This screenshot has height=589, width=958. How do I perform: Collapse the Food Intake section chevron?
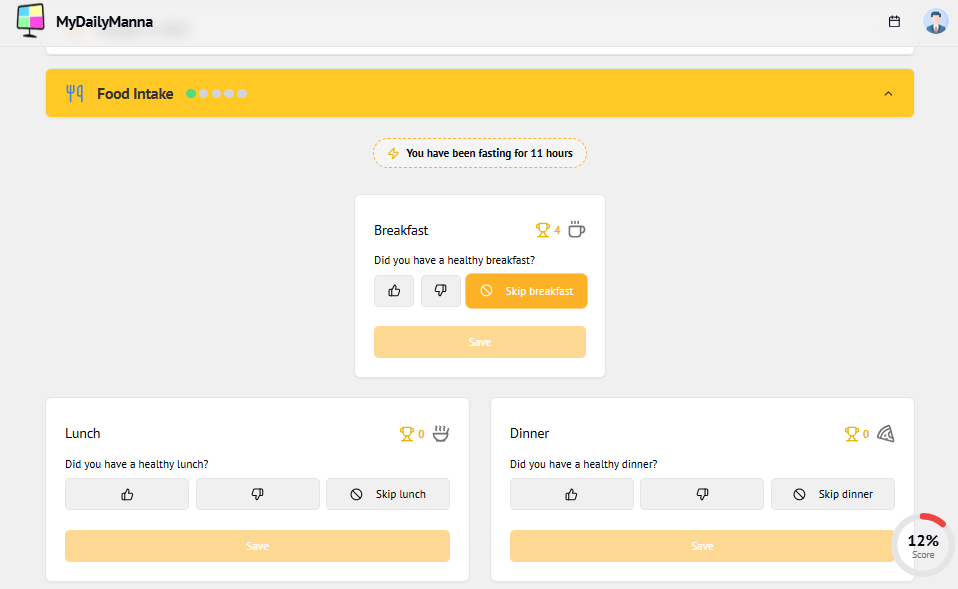click(888, 94)
